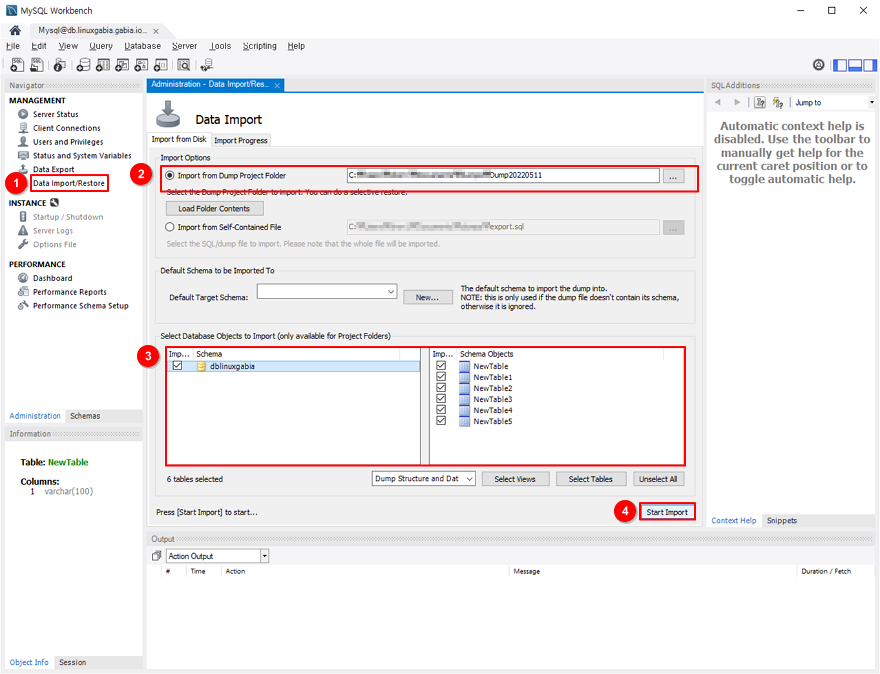Click the dump project folder path field
This screenshot has height=674, width=880.
503,175
